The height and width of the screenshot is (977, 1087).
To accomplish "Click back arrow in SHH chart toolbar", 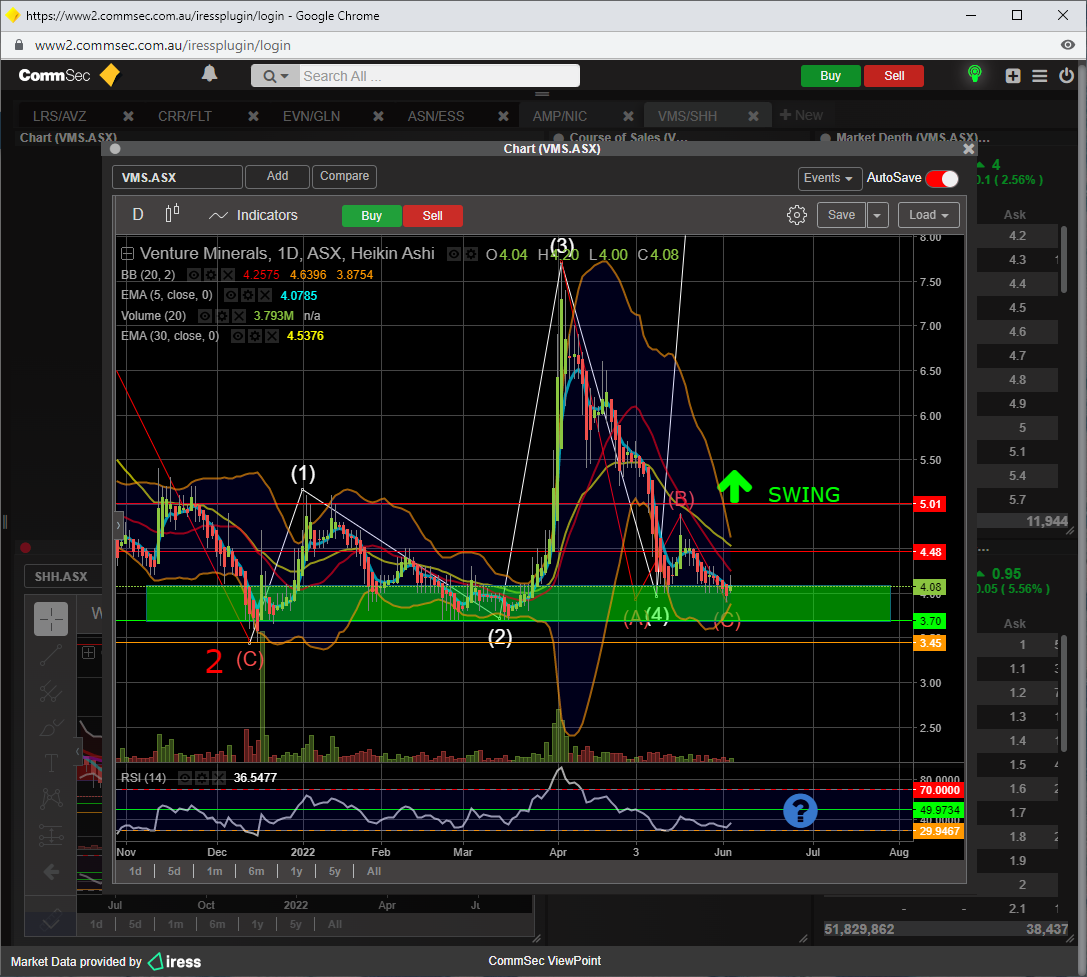I will click(x=51, y=872).
